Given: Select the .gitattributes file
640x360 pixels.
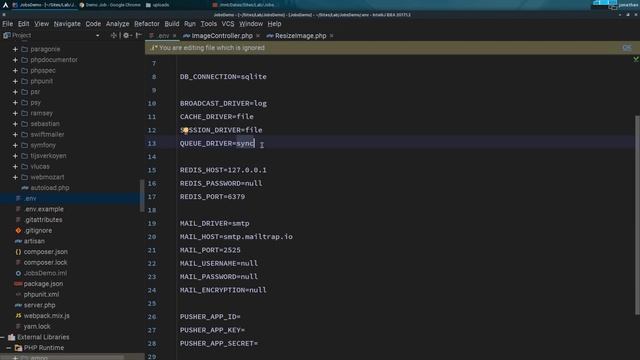Looking at the screenshot, I should coord(43,220).
